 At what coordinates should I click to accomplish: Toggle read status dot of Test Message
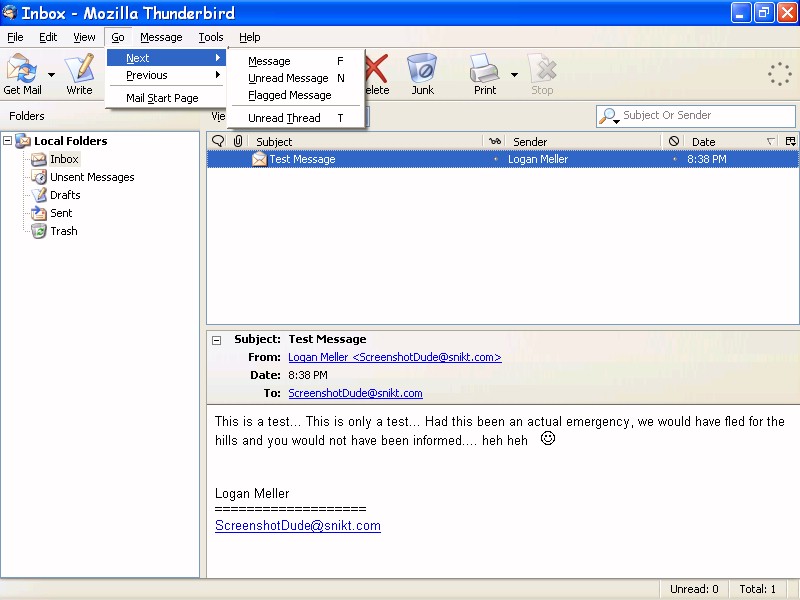tap(495, 159)
